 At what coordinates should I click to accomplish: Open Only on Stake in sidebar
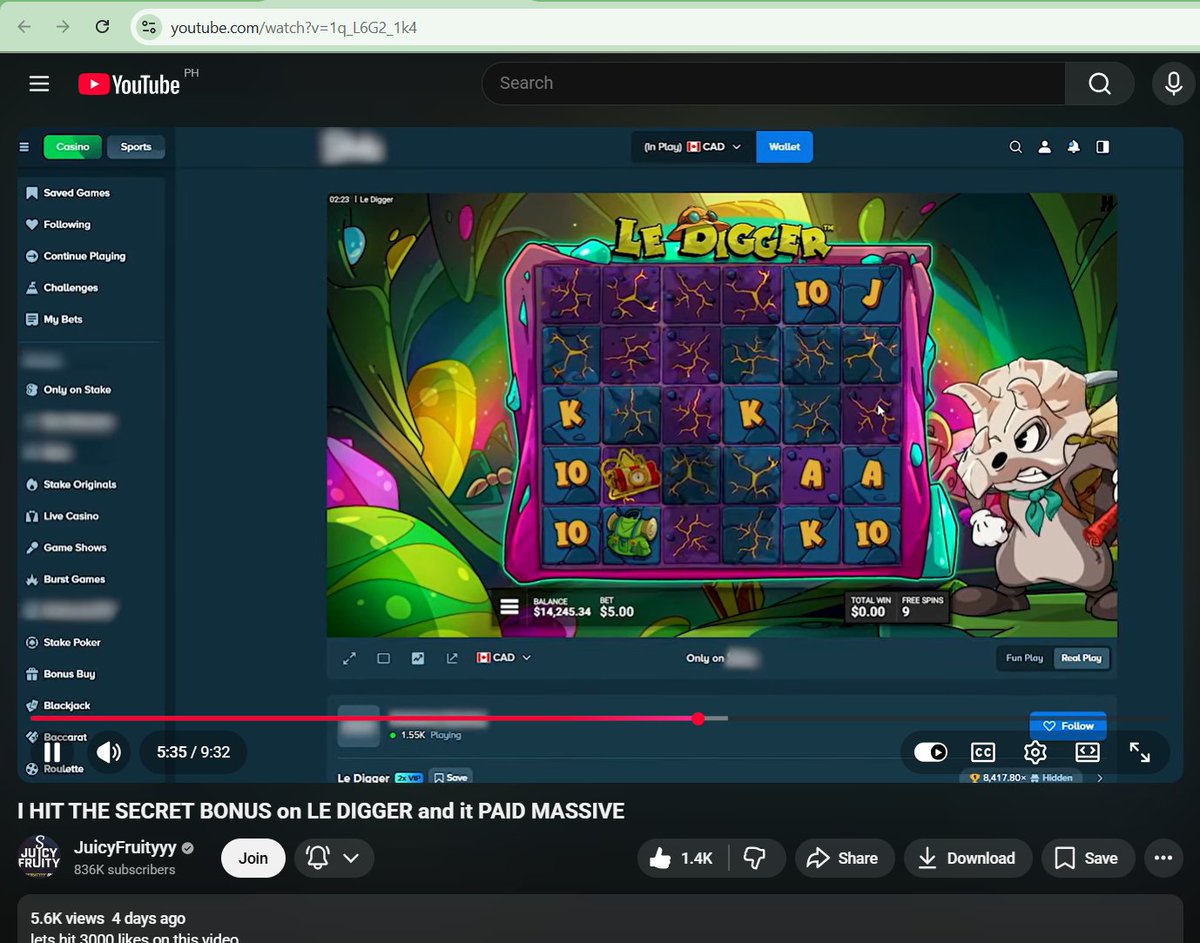tap(68, 390)
